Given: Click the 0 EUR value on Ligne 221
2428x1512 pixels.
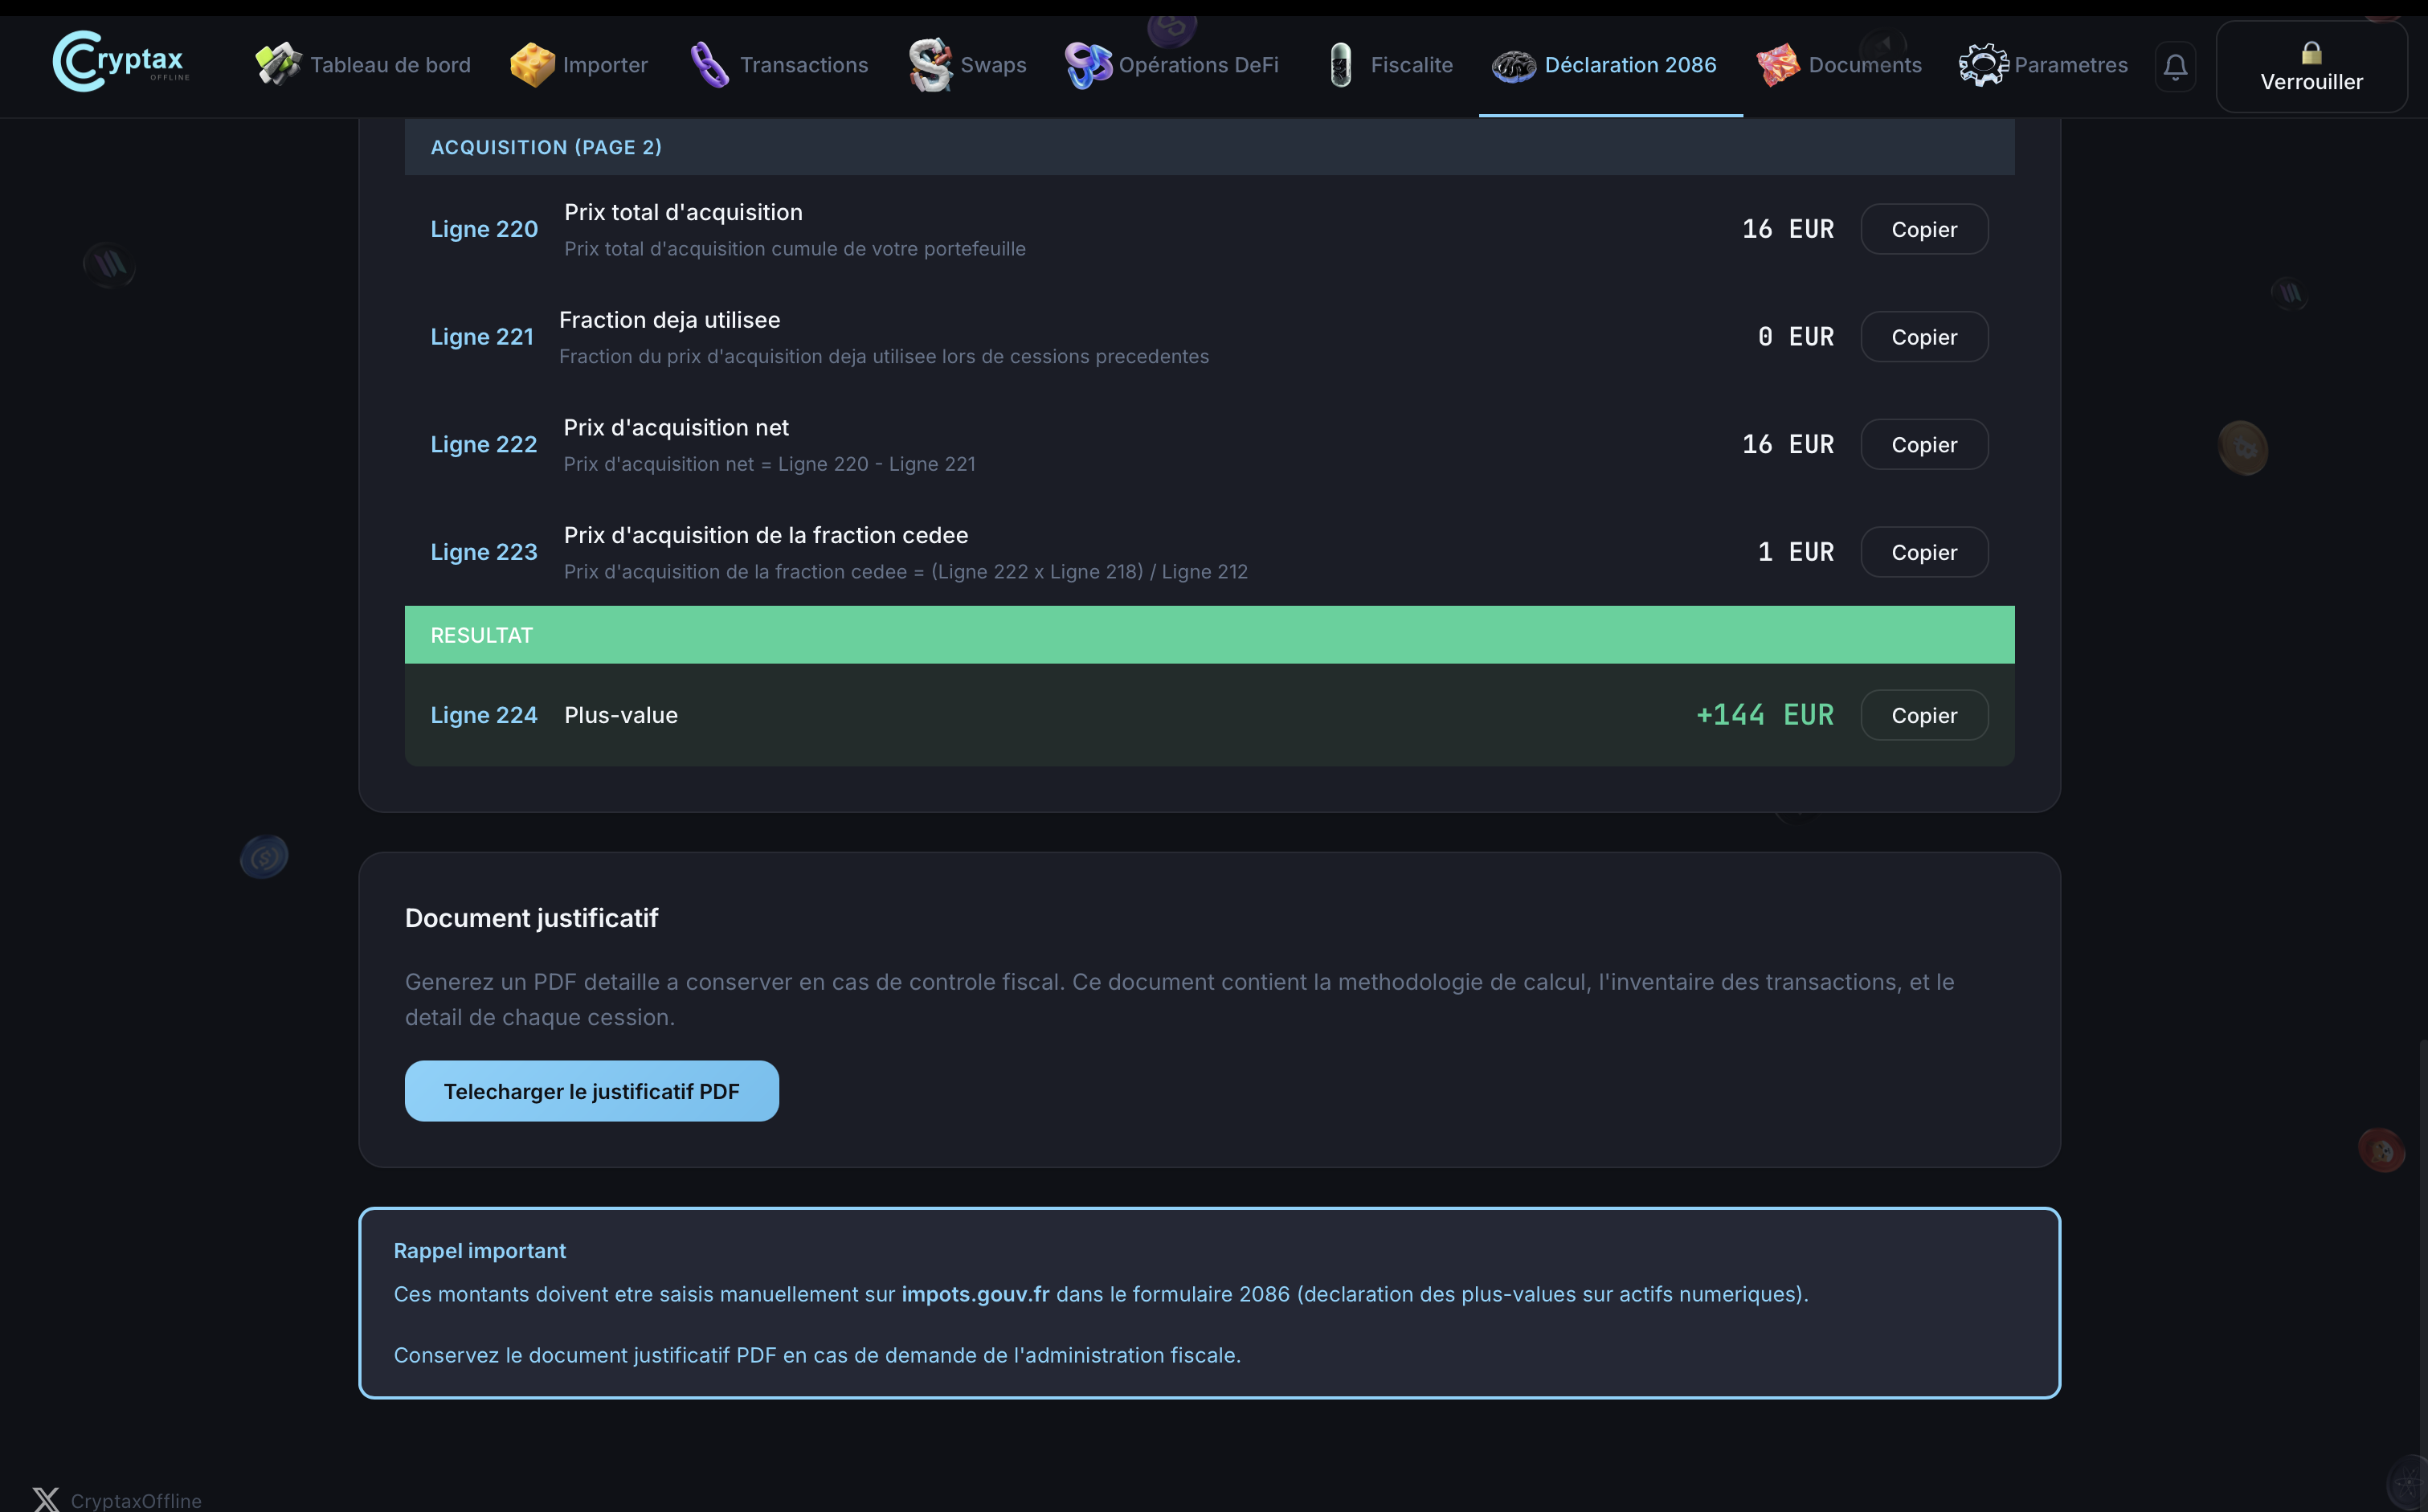Looking at the screenshot, I should click(1796, 337).
